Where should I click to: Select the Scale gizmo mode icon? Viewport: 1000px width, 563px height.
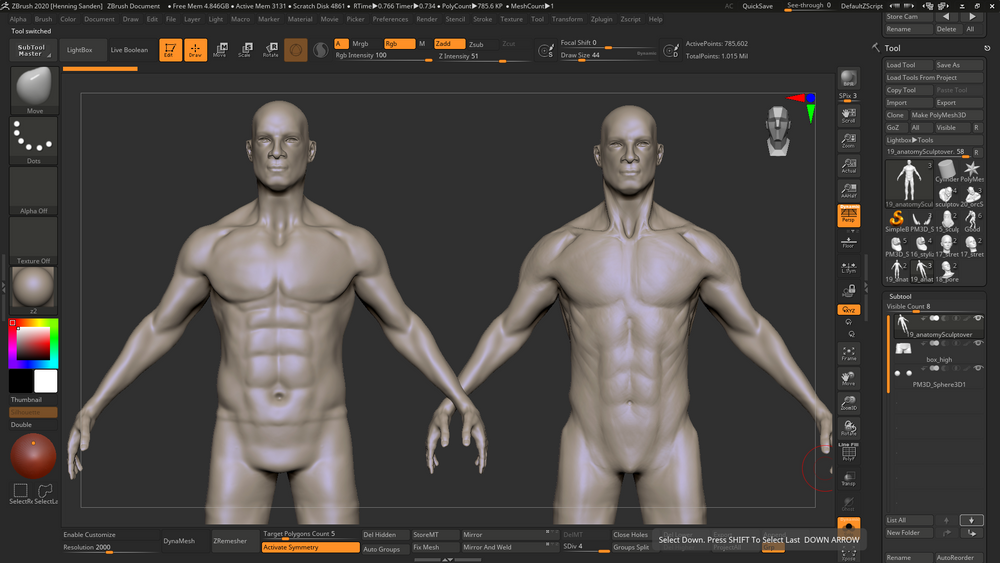click(246, 50)
